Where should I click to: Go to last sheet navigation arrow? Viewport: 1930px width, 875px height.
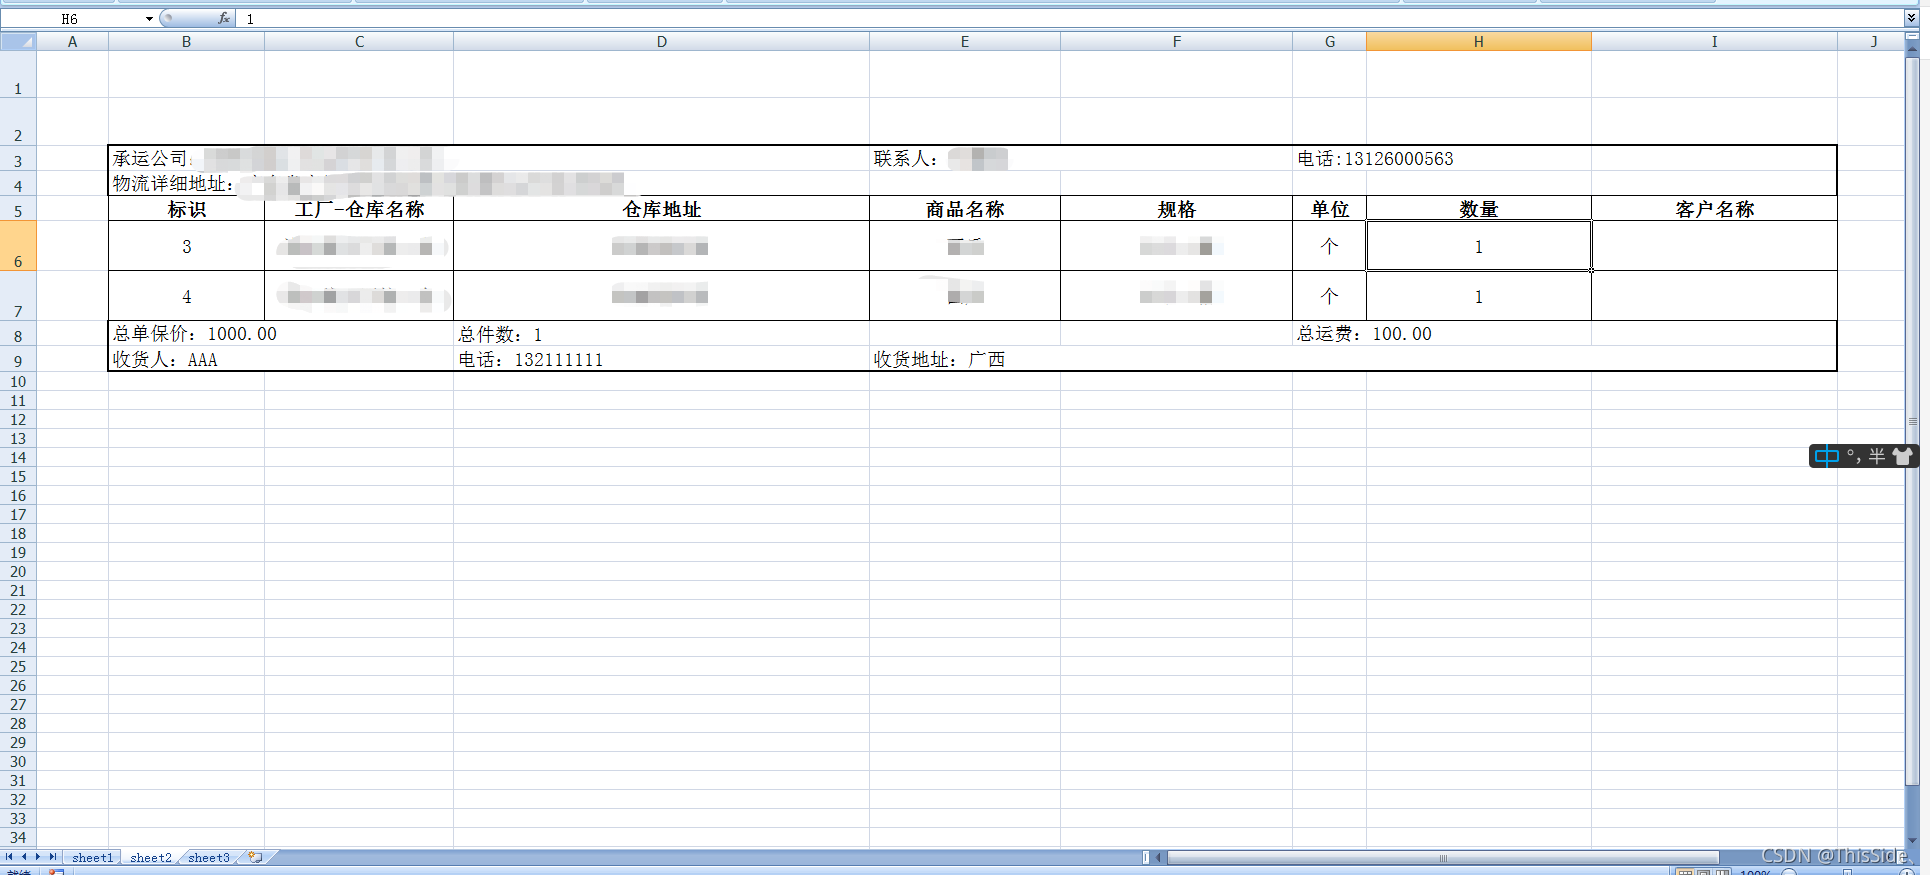click(53, 857)
